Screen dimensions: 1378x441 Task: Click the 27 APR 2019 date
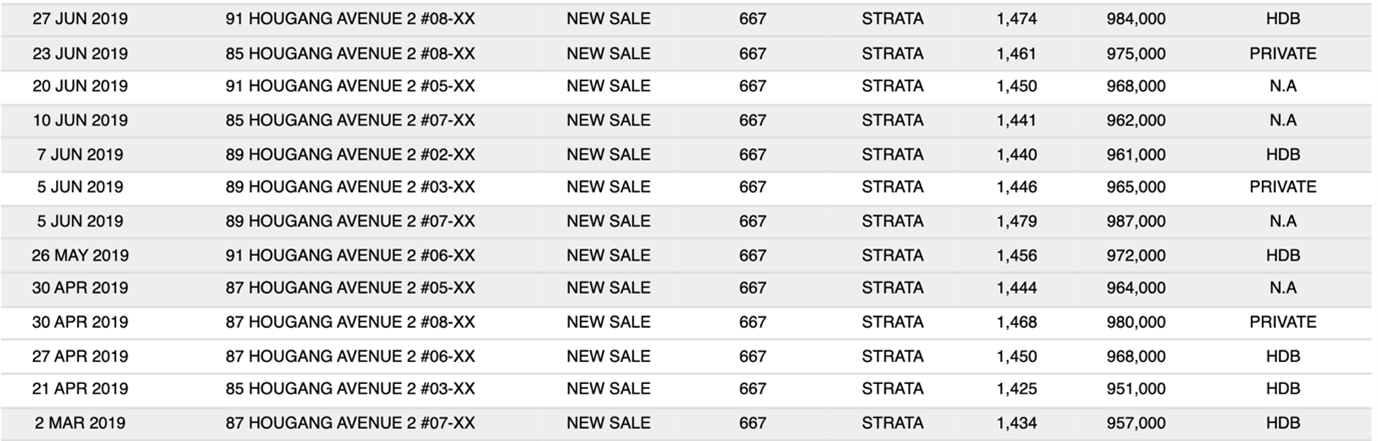coord(80,356)
